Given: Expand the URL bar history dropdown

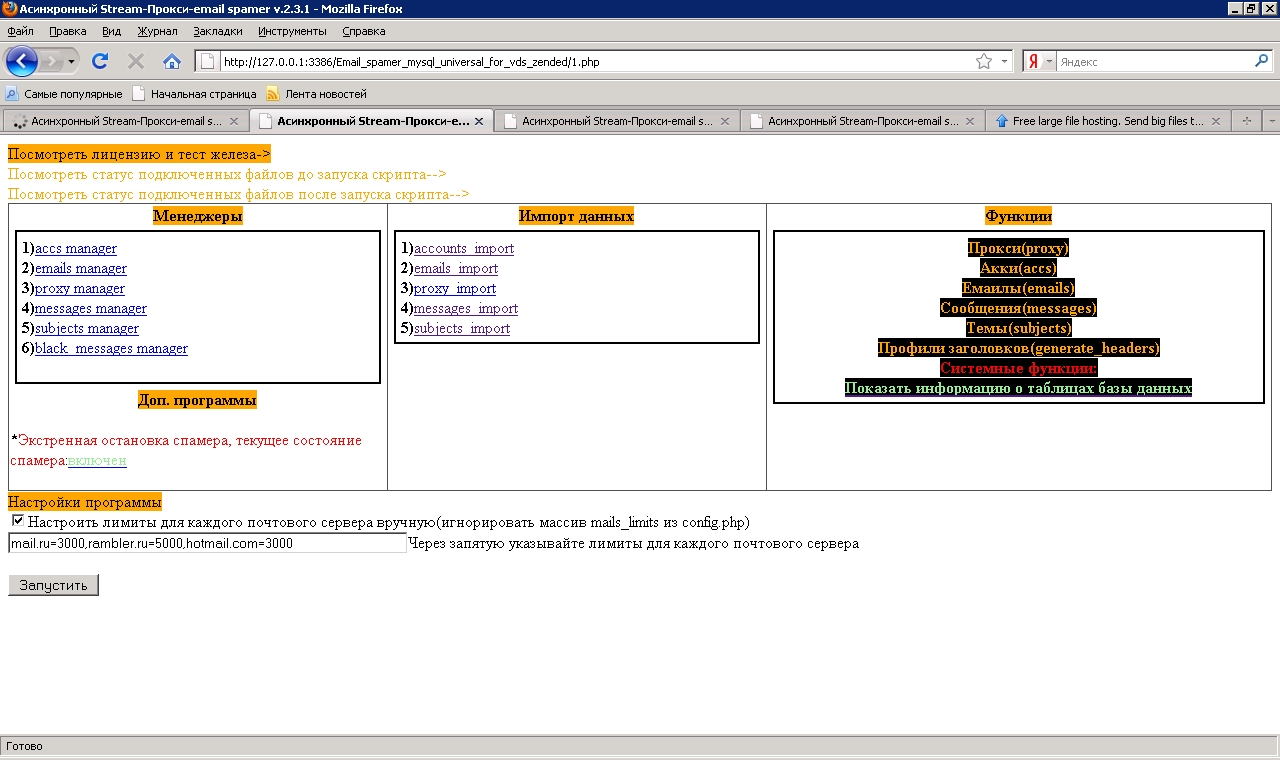Looking at the screenshot, I should (1005, 61).
